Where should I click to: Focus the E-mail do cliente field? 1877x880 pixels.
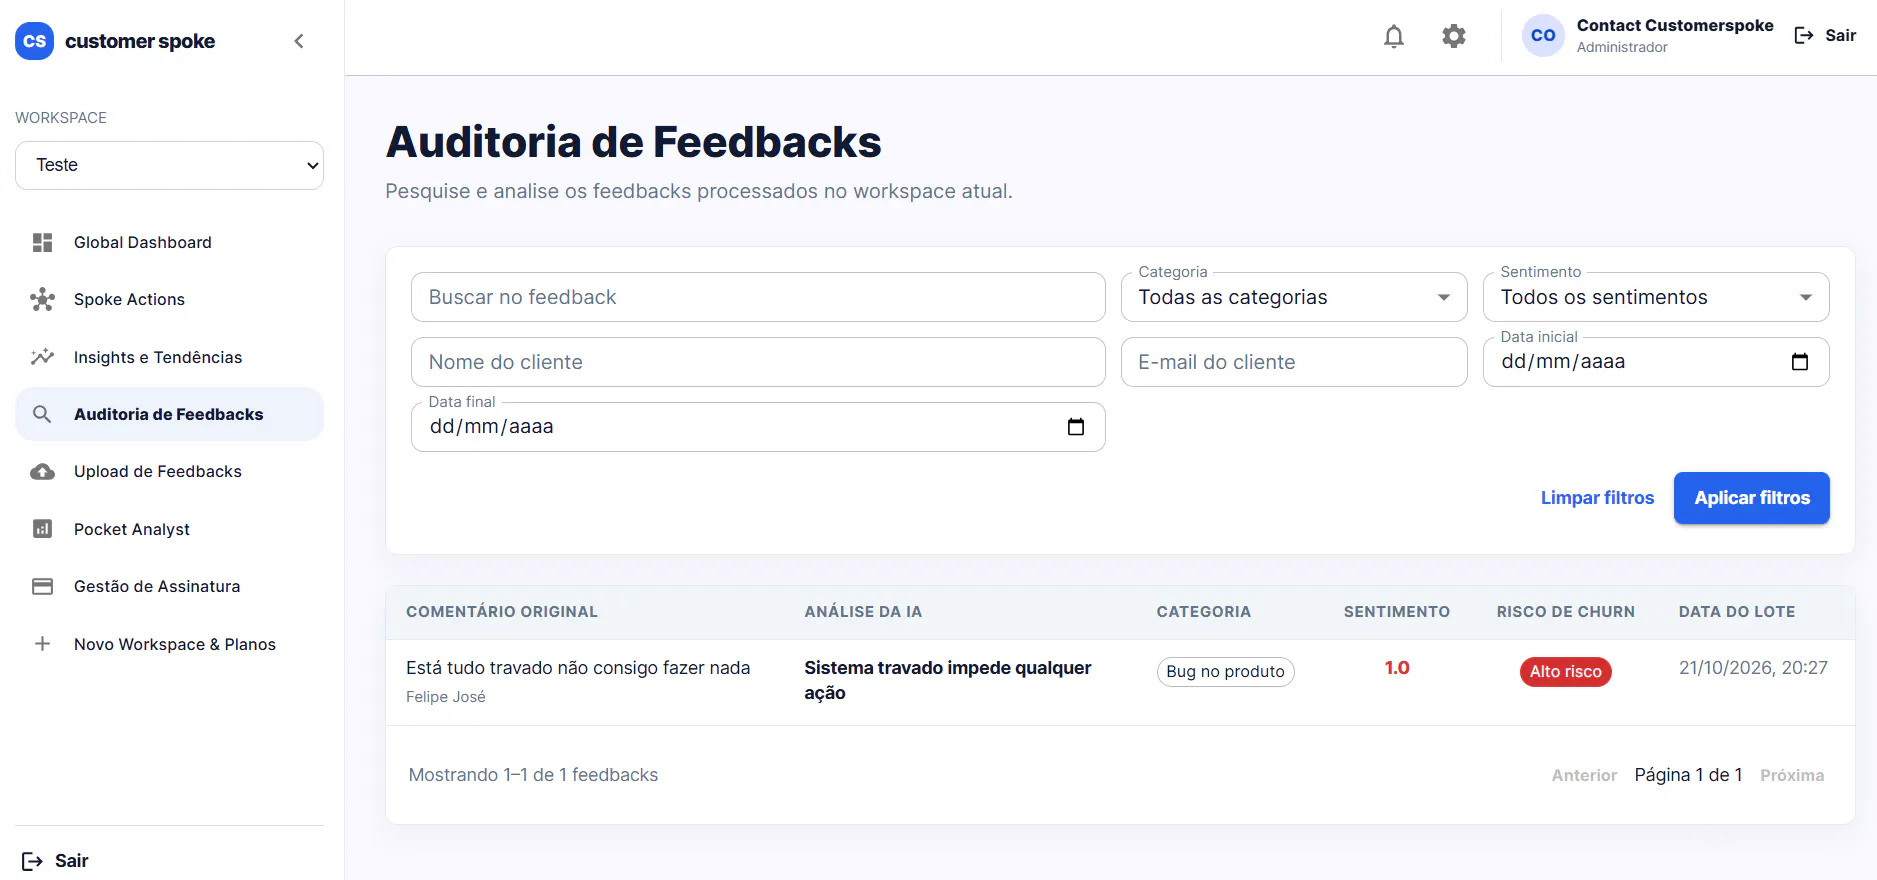(1294, 362)
